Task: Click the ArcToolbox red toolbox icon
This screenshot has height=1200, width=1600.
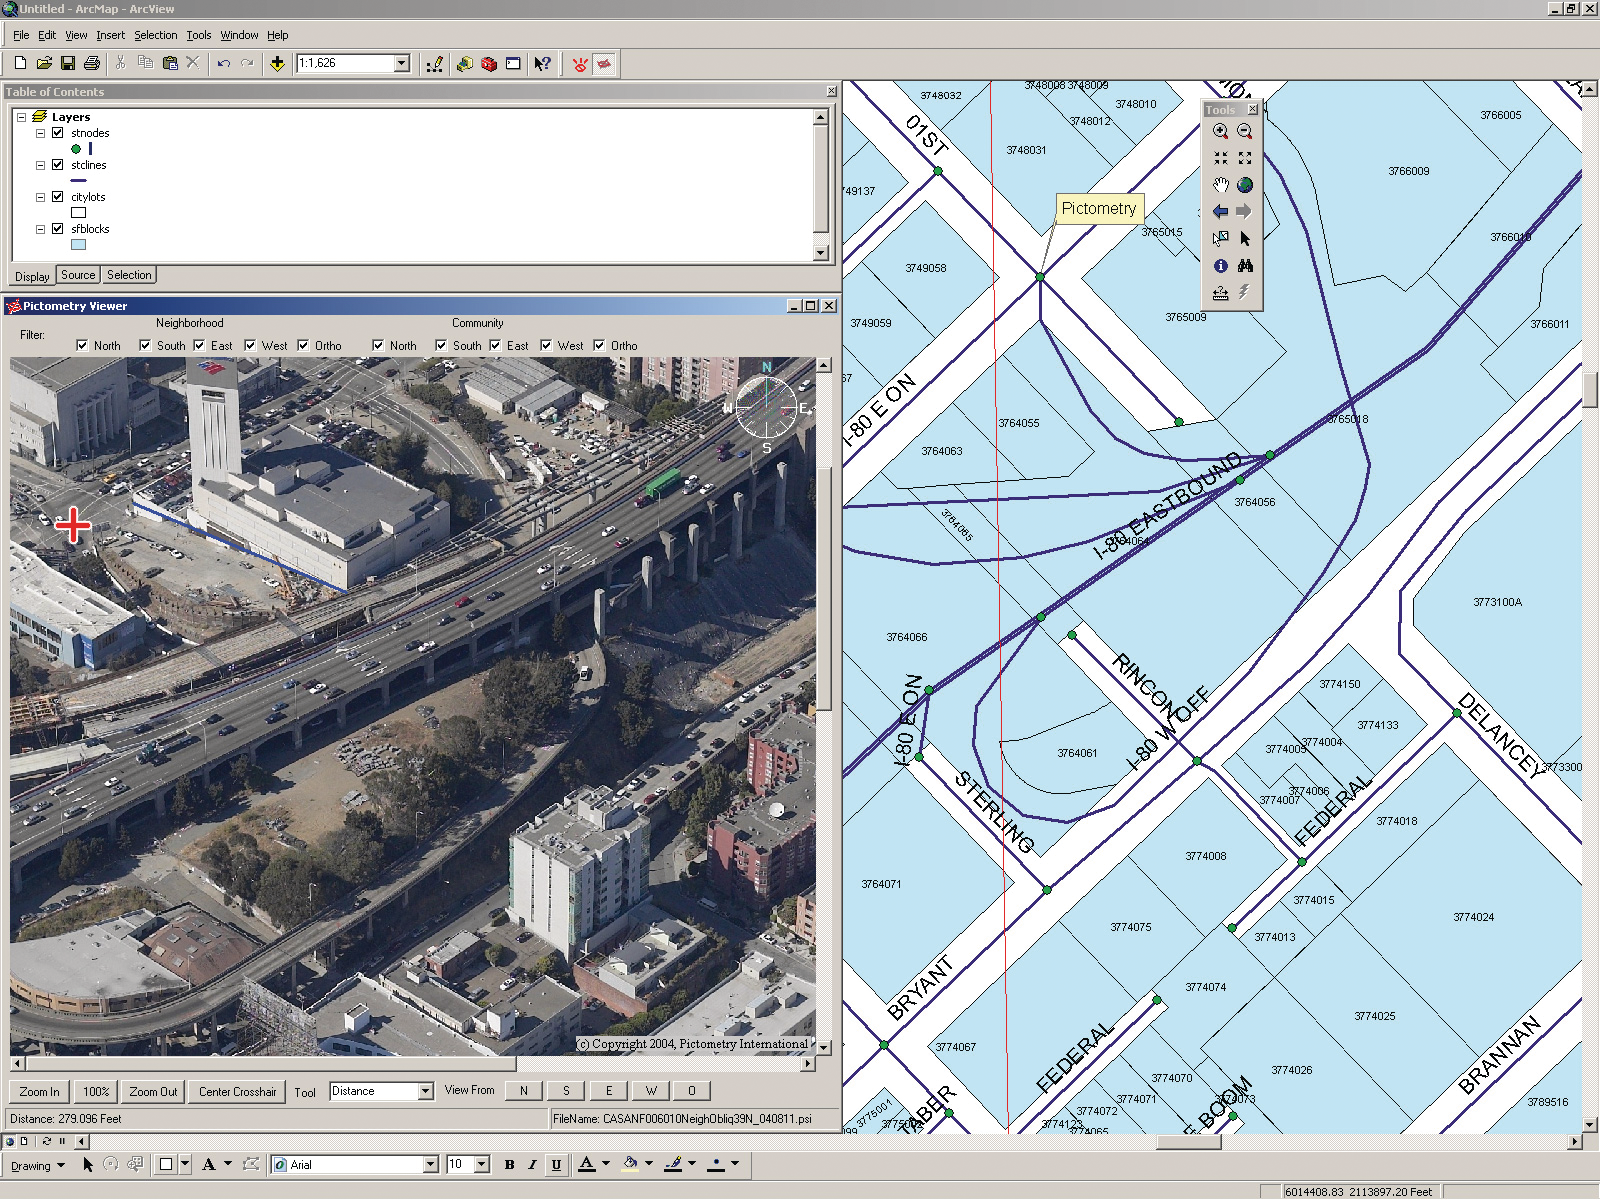Action: coord(488,63)
